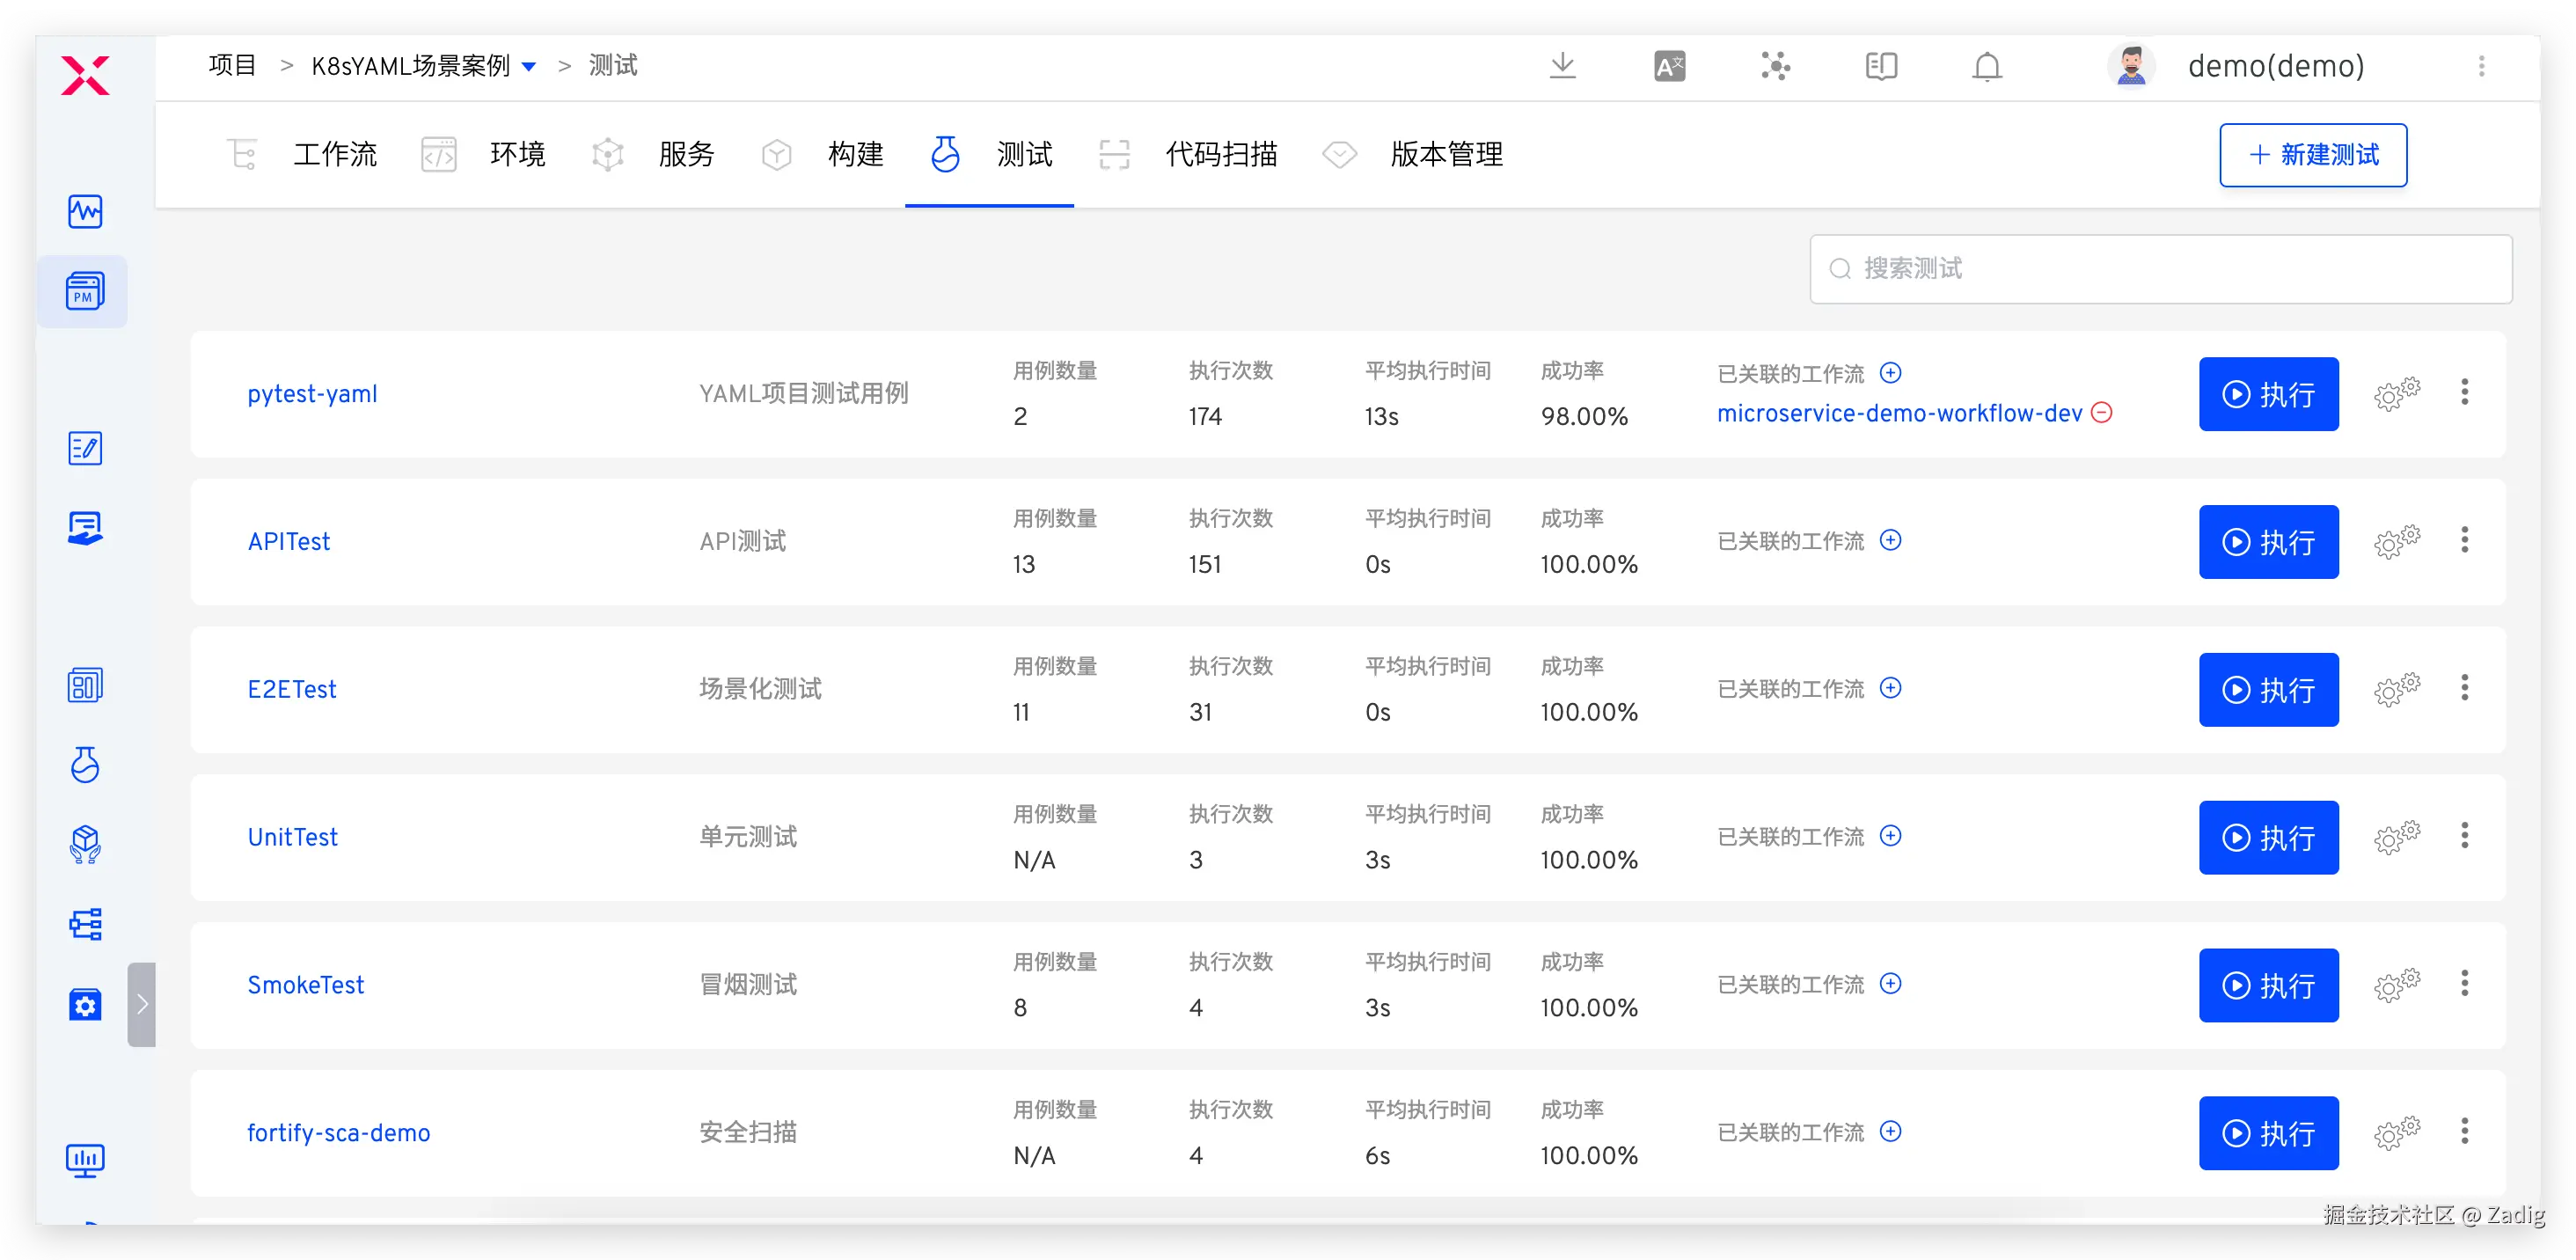
Task: Open more options menu for SmokeTest row
Action: [x=2464, y=983]
